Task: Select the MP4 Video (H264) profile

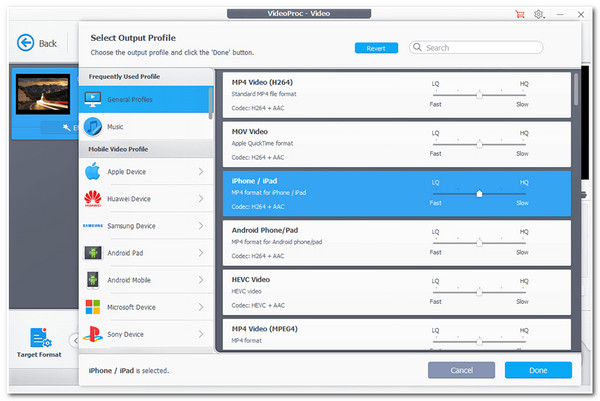Action: click(x=396, y=95)
